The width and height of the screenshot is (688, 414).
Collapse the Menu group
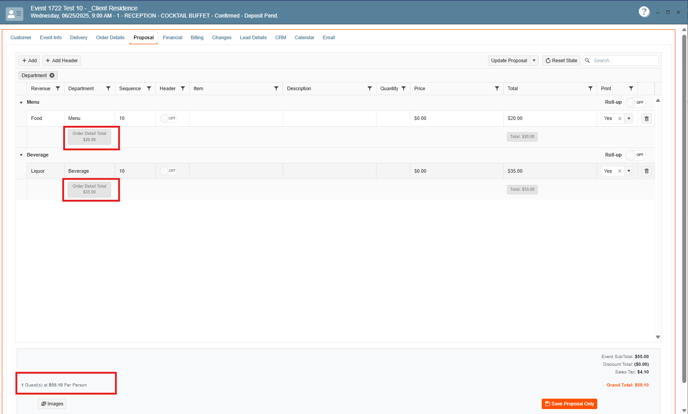pyautogui.click(x=21, y=102)
